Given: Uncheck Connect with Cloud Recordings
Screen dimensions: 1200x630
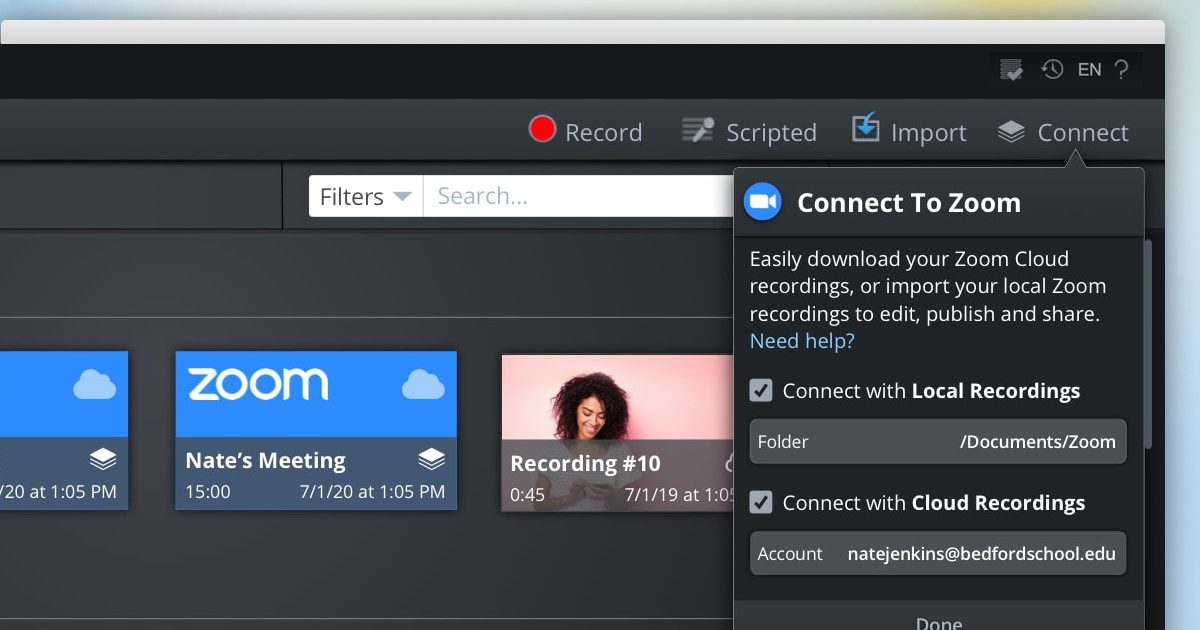Looking at the screenshot, I should click(761, 502).
